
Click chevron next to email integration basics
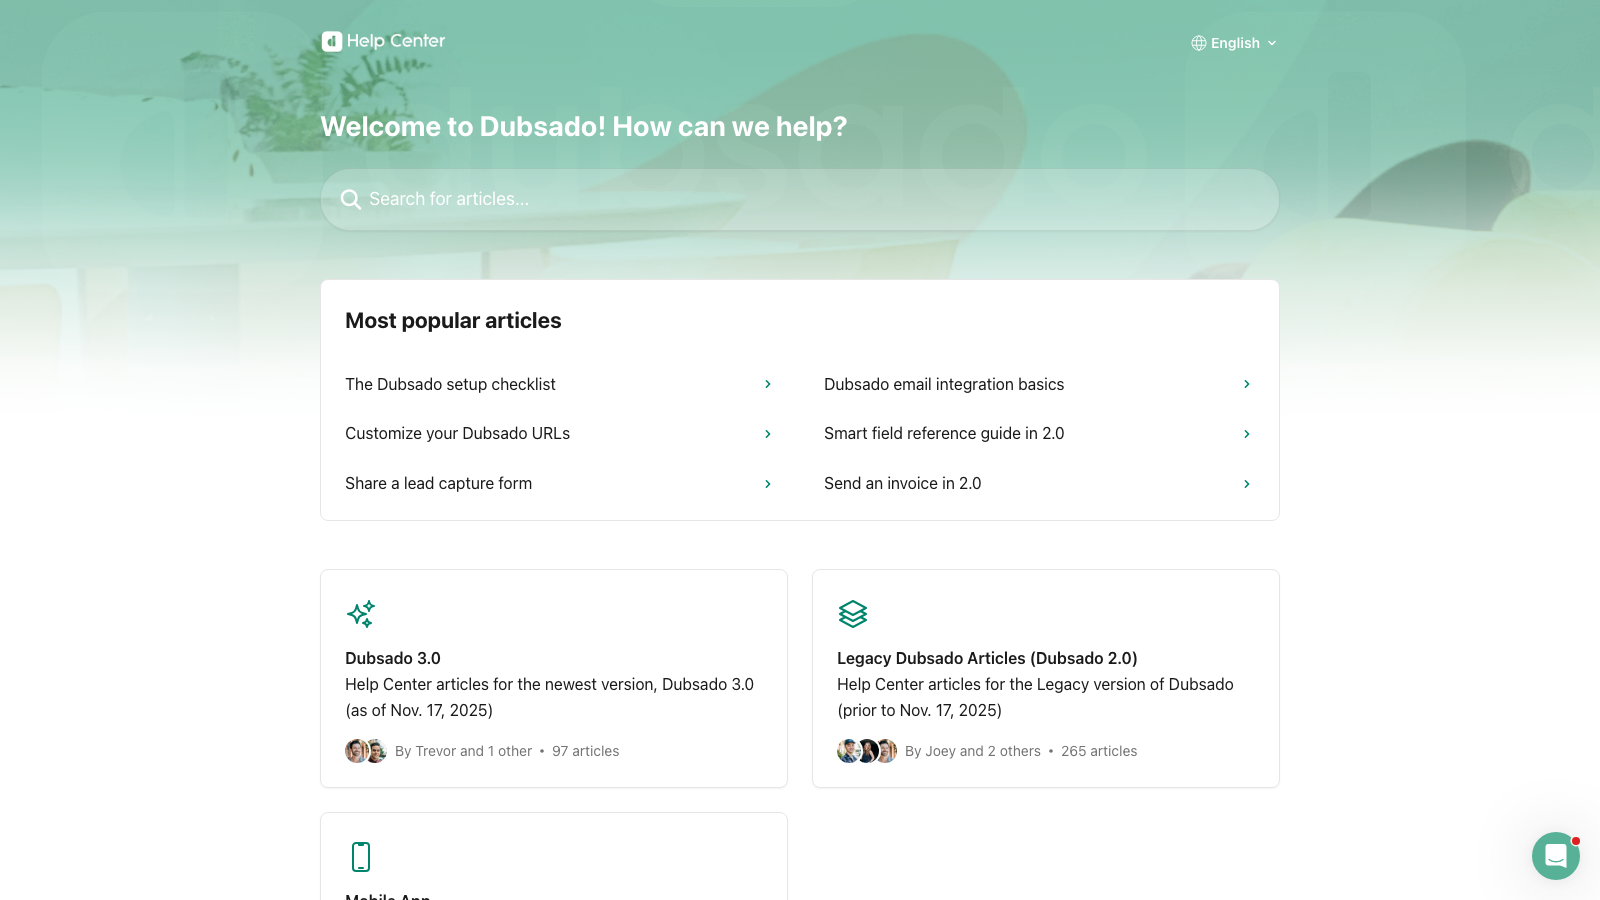point(1247,384)
